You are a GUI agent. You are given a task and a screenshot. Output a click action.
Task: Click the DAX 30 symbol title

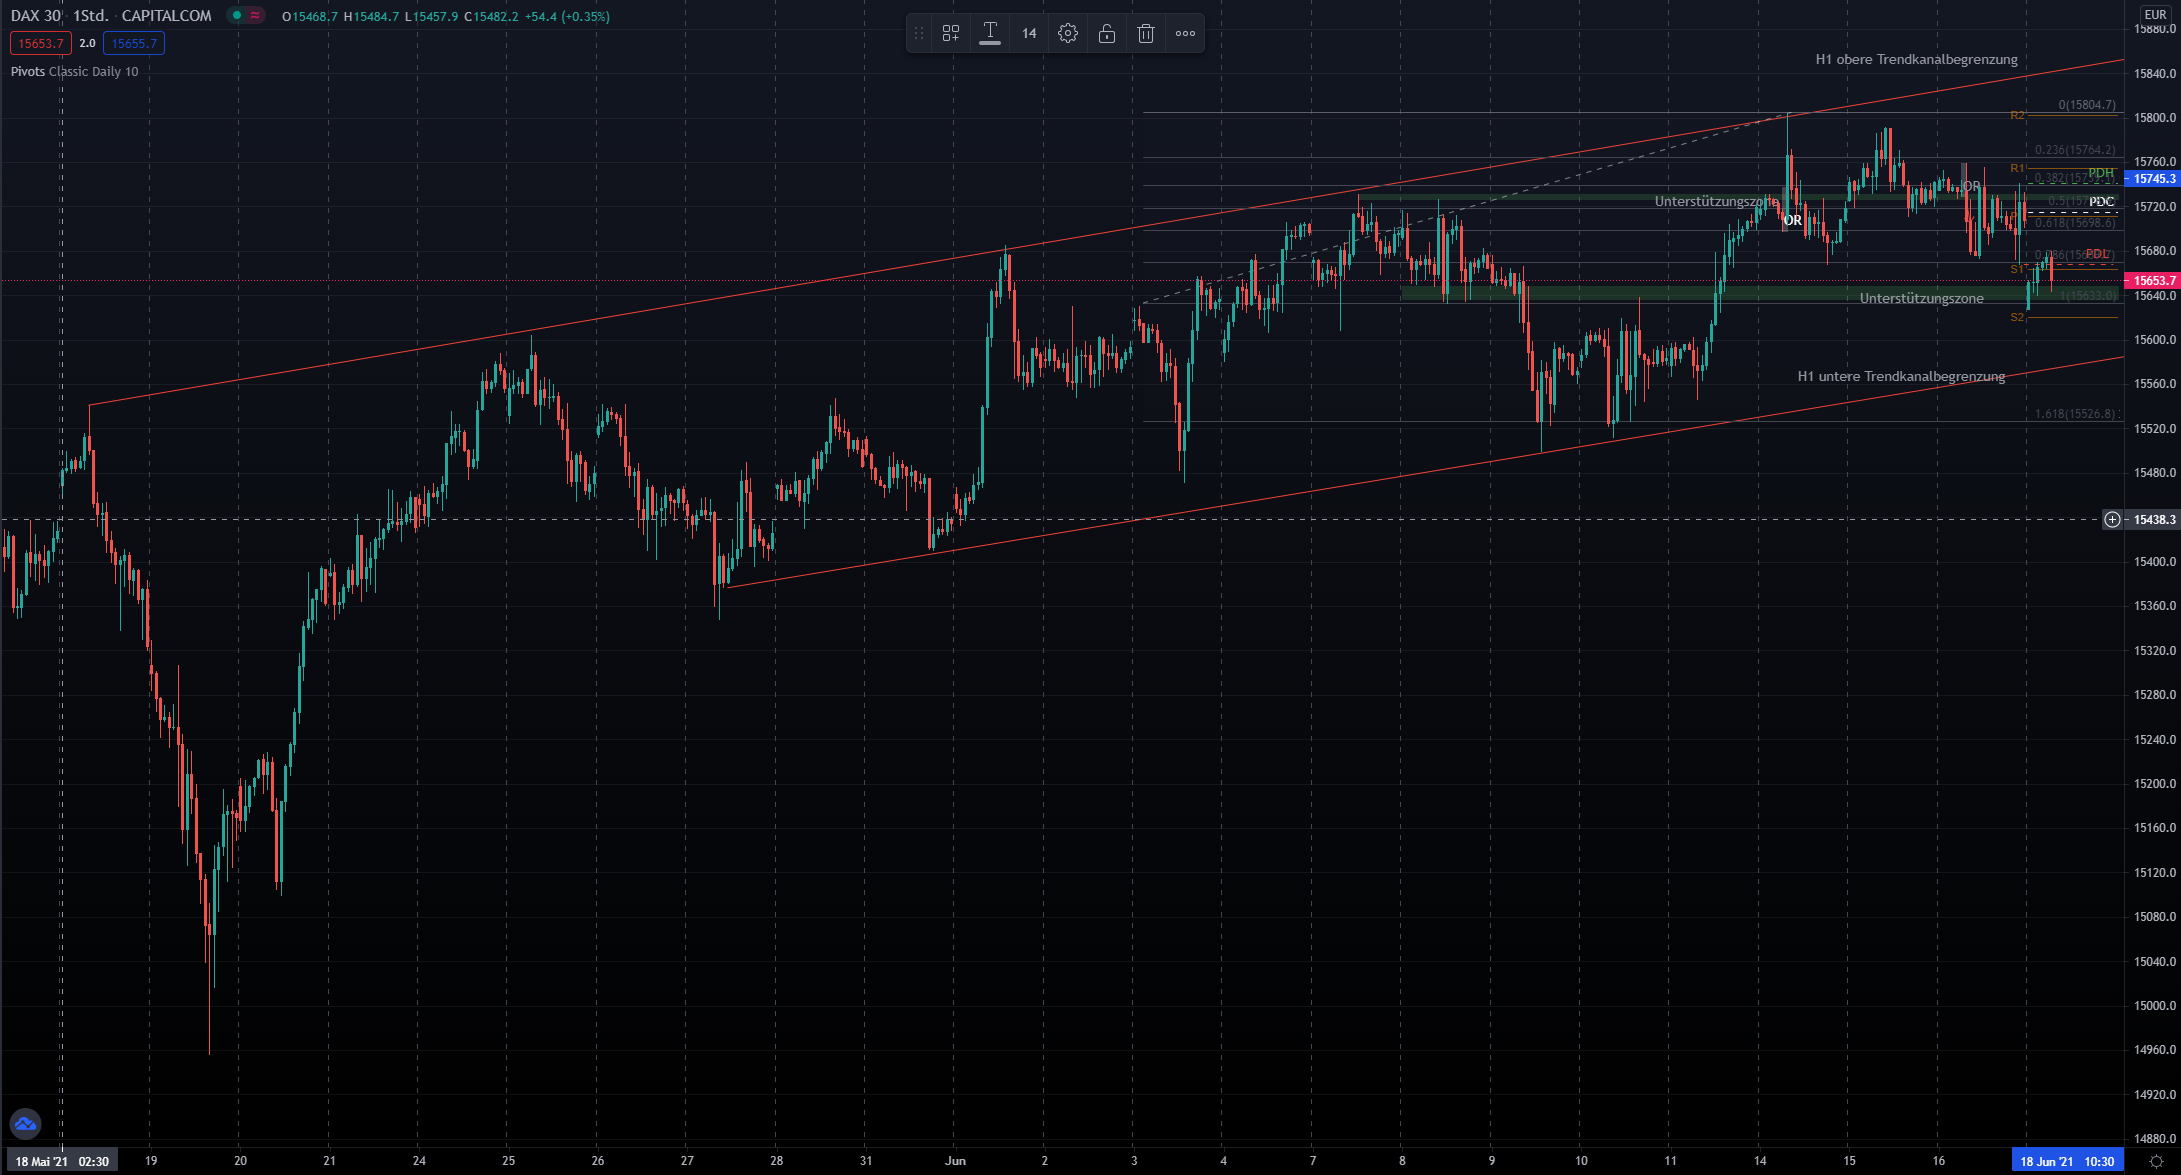coord(36,16)
